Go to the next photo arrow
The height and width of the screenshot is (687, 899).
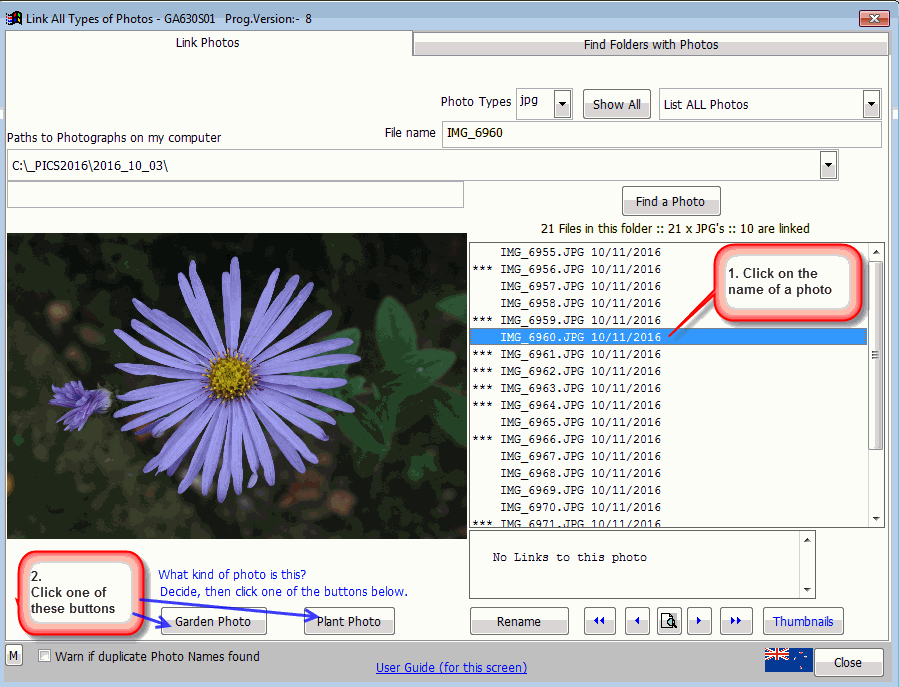tap(699, 621)
